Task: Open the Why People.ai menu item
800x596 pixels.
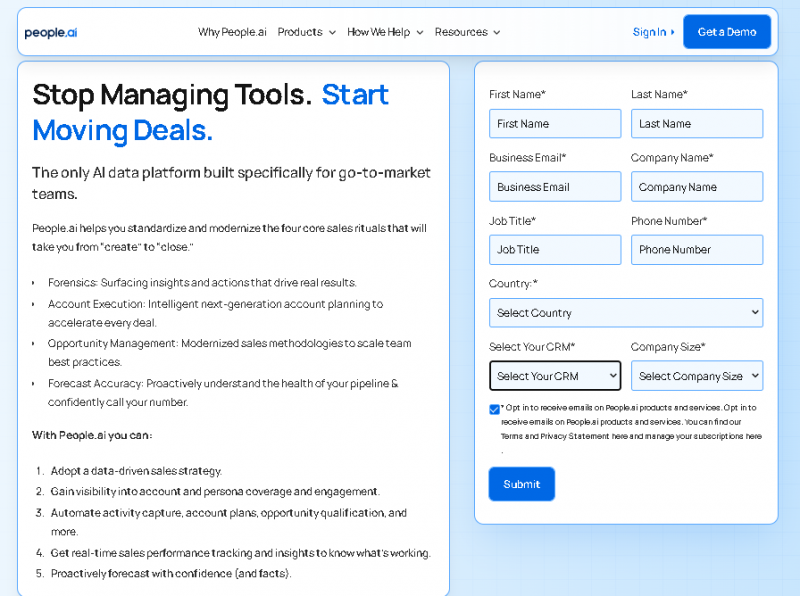Action: point(232,32)
